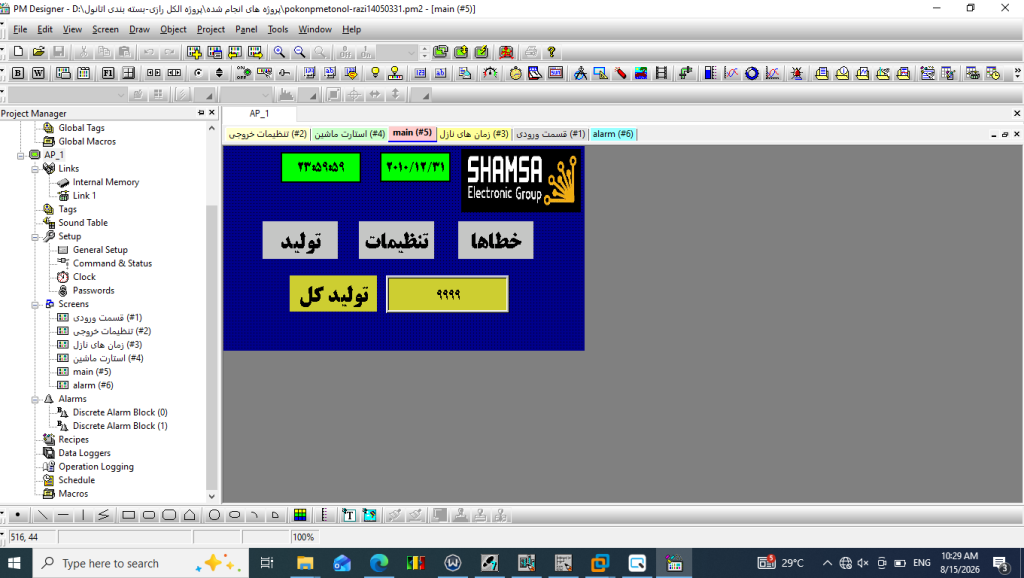Collapse the AP_1 tree node
The width and height of the screenshot is (1024, 578).
[x=21, y=155]
